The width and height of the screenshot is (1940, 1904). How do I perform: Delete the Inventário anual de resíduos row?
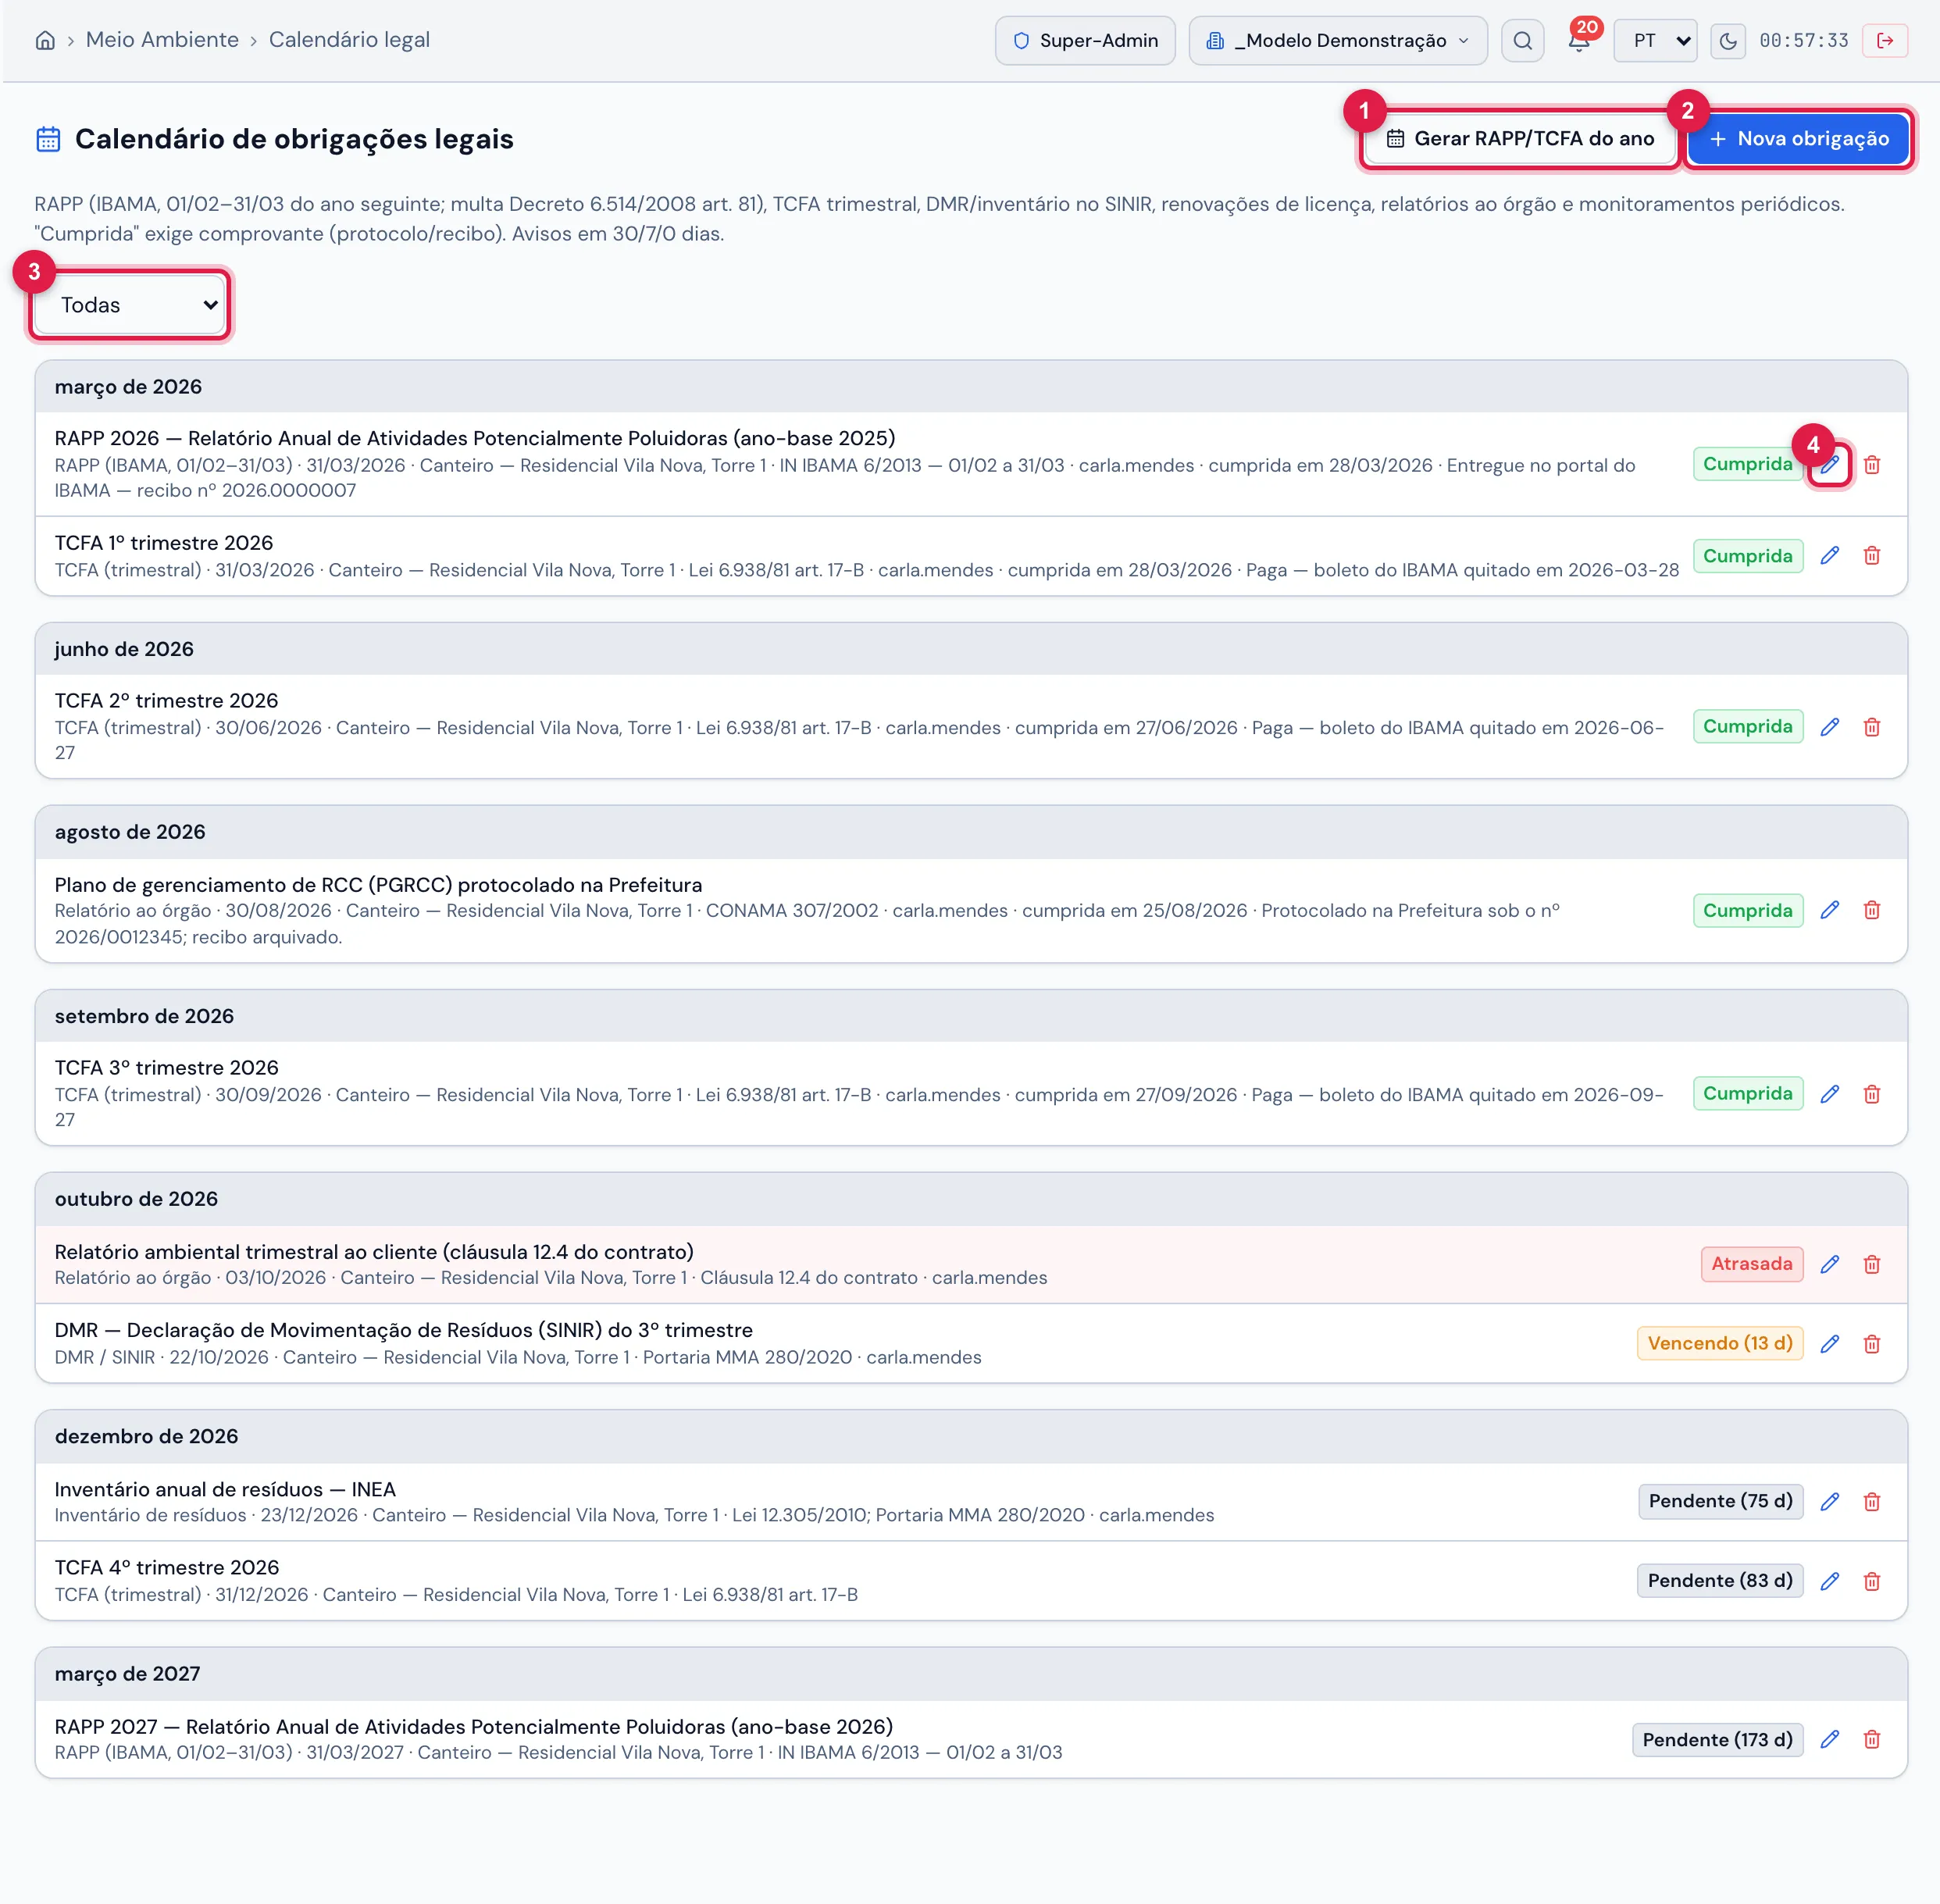click(1872, 1502)
